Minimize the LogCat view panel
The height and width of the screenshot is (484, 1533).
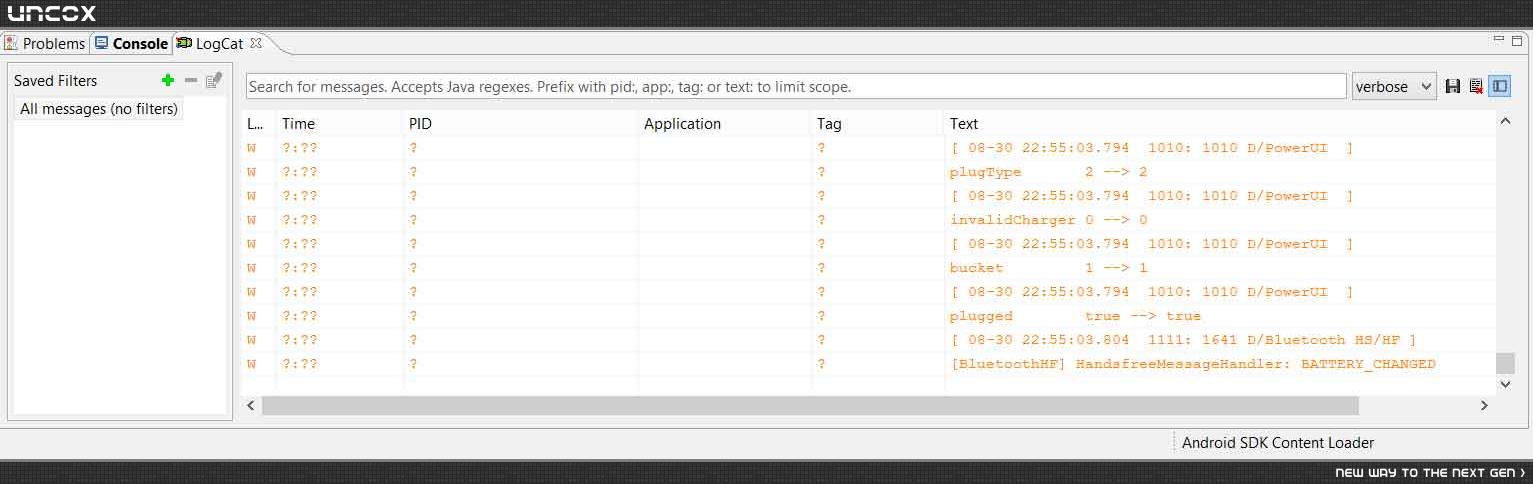coord(1498,39)
